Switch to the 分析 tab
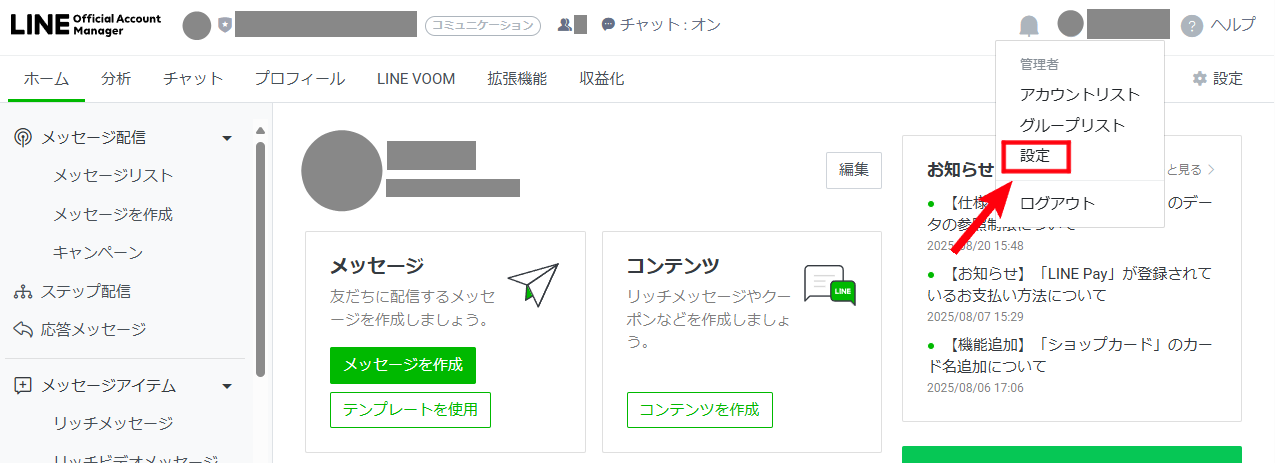Image resolution: width=1275 pixels, height=463 pixels. (x=116, y=79)
